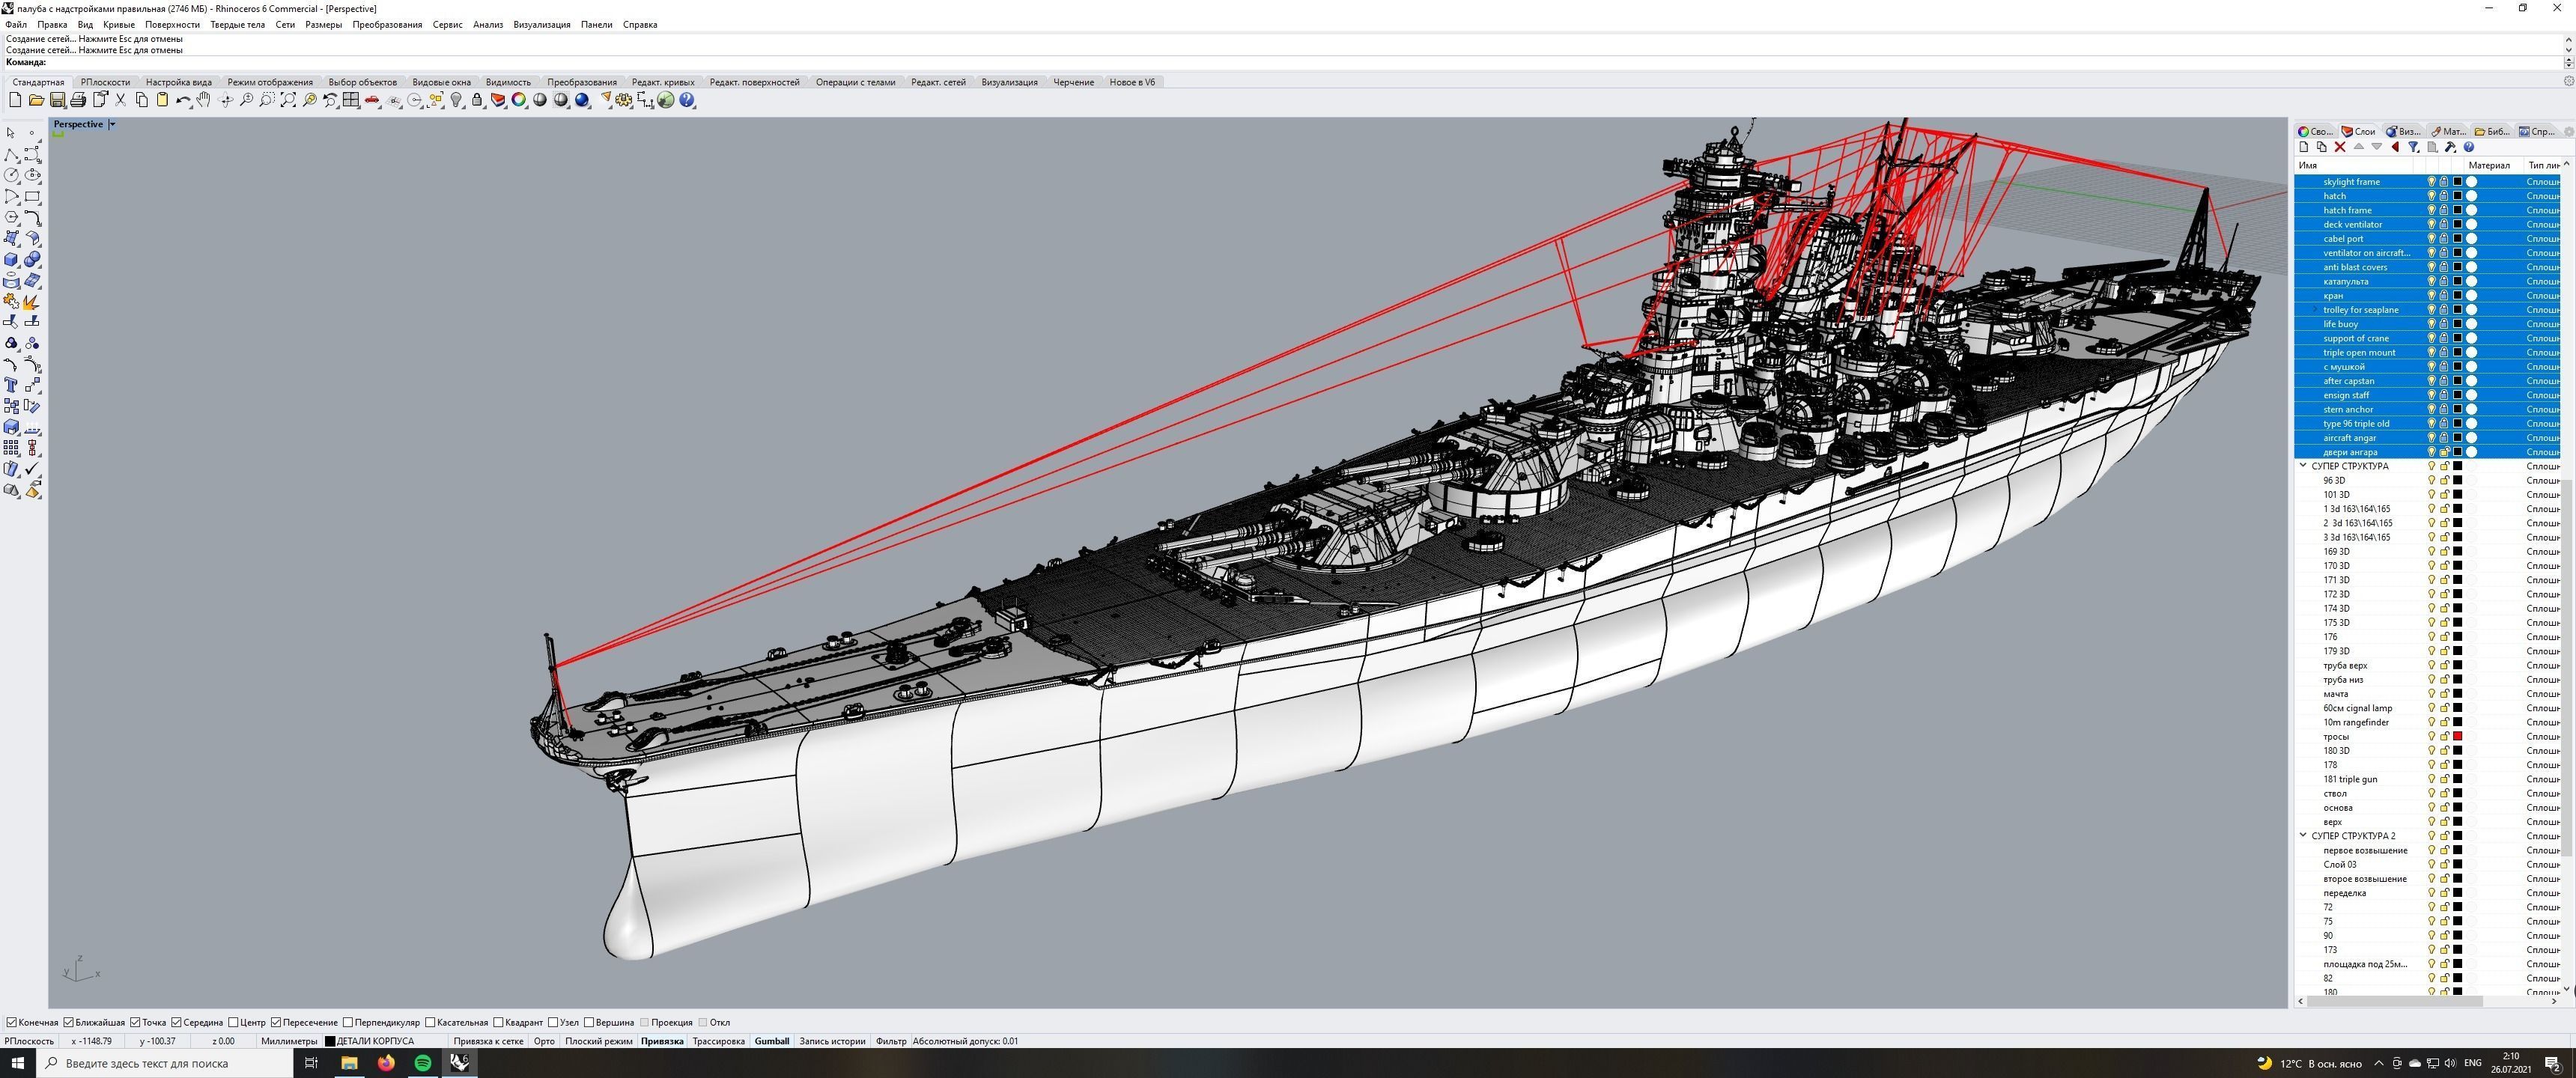The width and height of the screenshot is (2576, 1078).
Task: Click the red color swatch of тросы layer
Action: [2457, 737]
